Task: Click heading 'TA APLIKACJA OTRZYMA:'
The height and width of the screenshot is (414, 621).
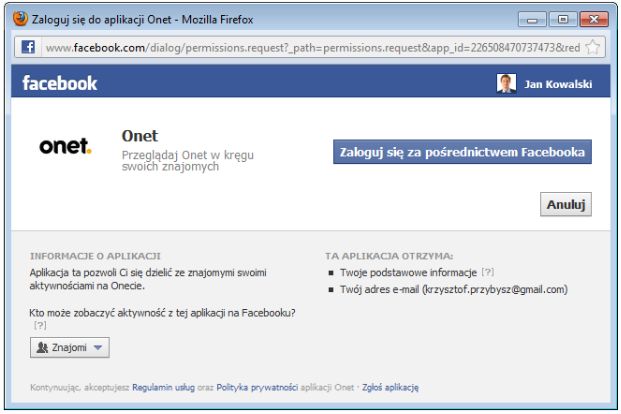Action: (389, 256)
